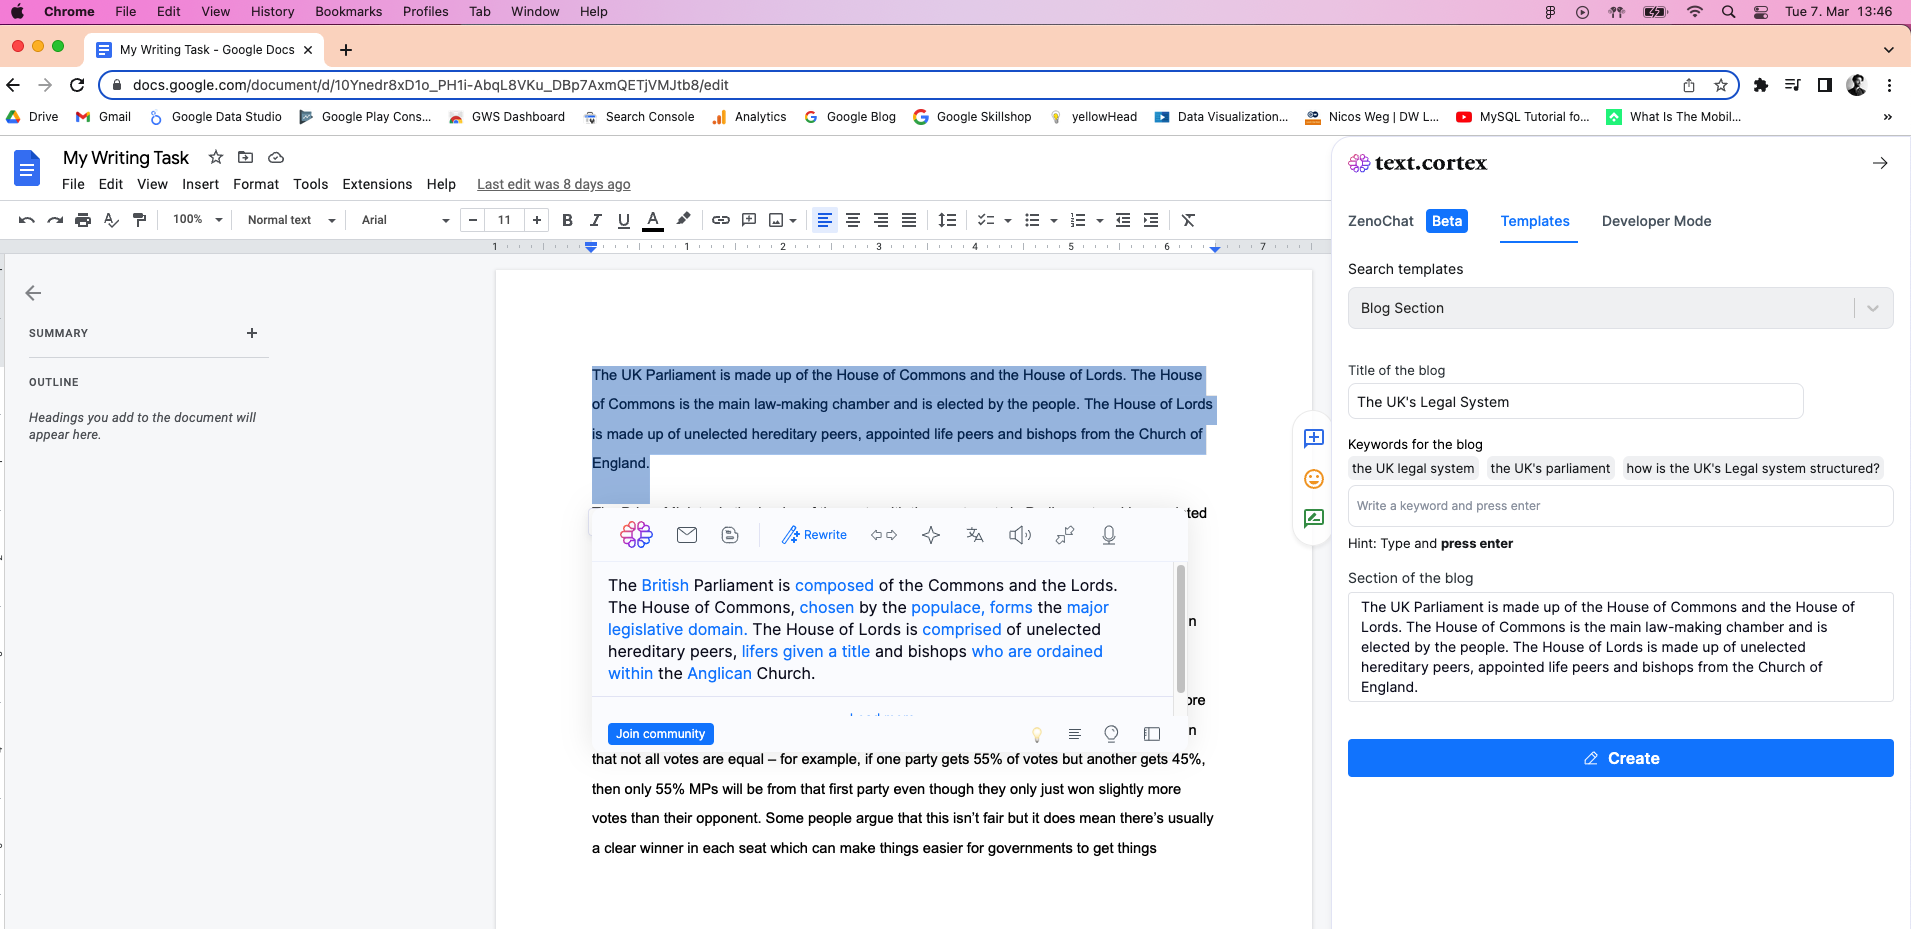Click the Join community button
Image resolution: width=1911 pixels, height=929 pixels.
[x=660, y=734]
